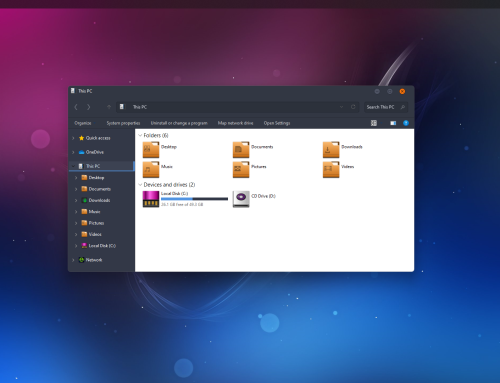Click the Back navigation arrow

[x=76, y=107]
